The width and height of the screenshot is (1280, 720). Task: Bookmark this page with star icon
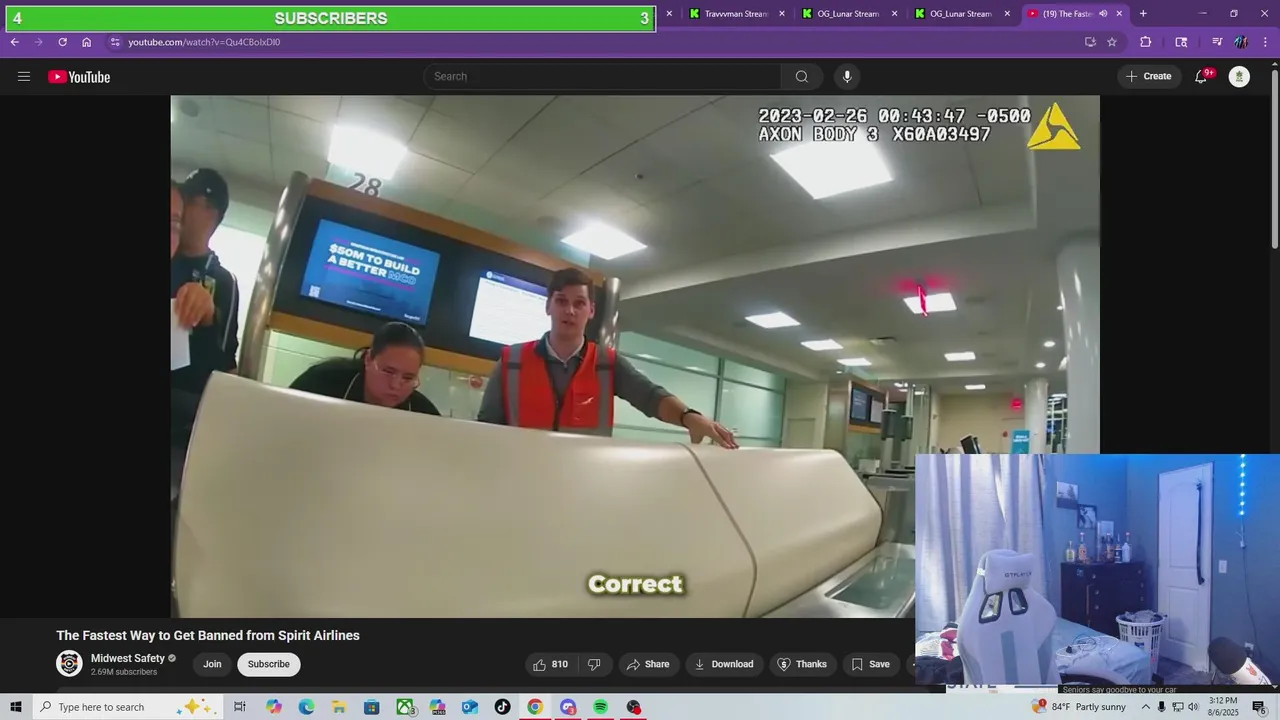click(x=1112, y=42)
